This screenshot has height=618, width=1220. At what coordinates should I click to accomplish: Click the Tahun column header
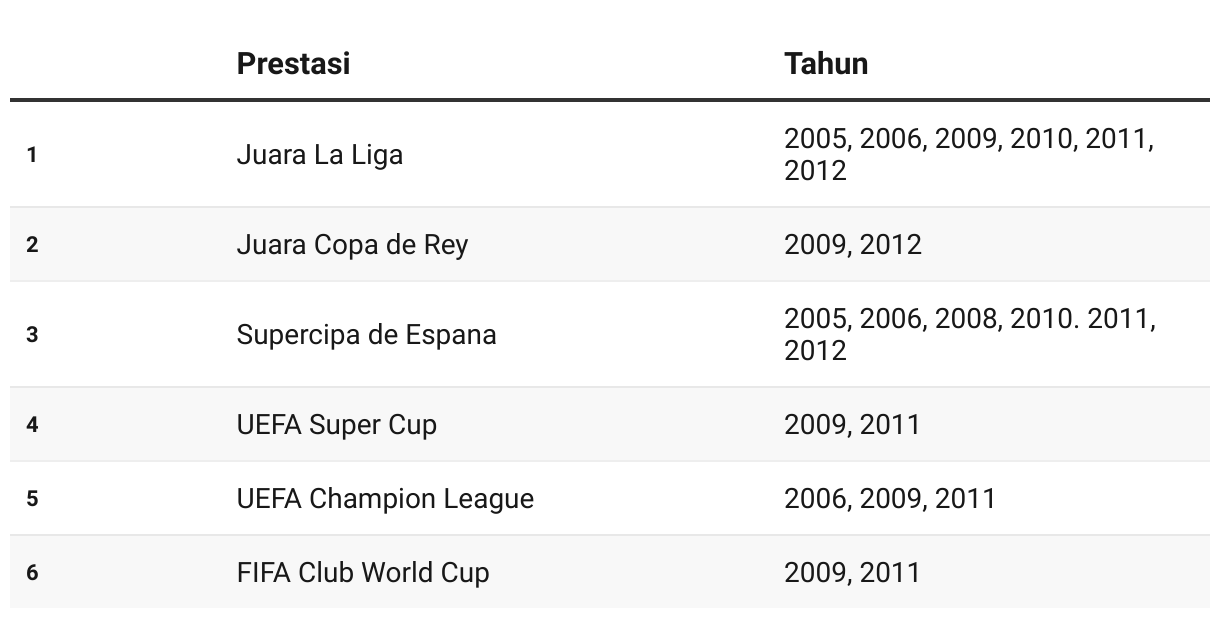pyautogui.click(x=826, y=63)
